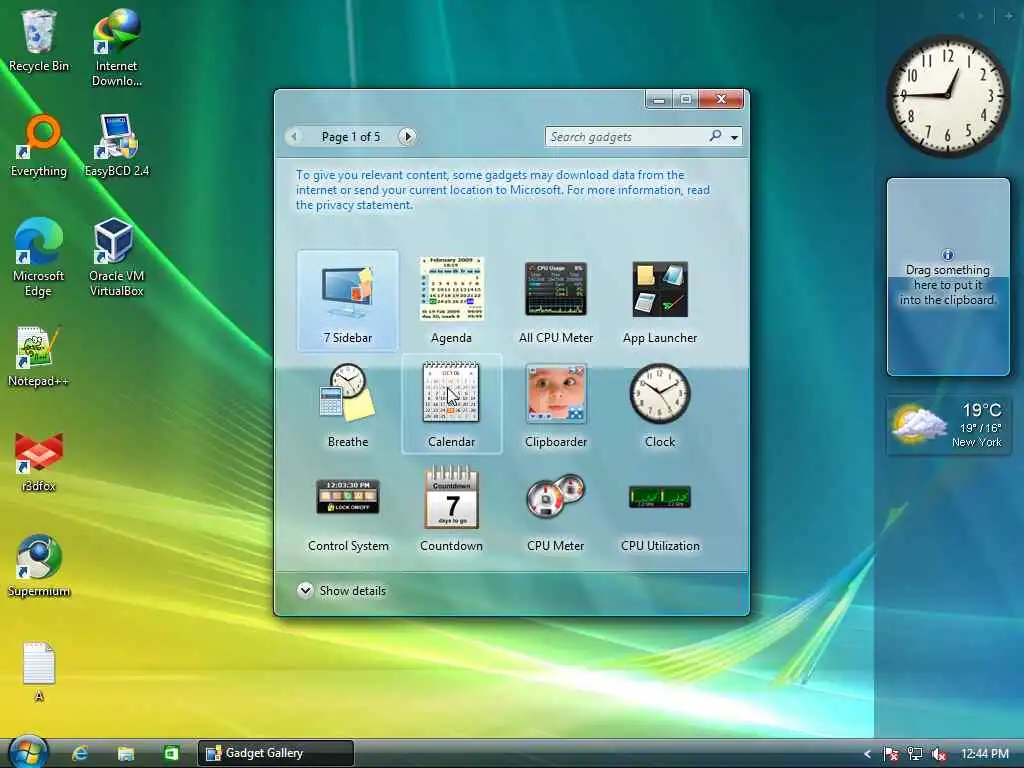Screen dimensions: 1024x768
Task: Click the Action Center flag icon
Action: [891, 754]
